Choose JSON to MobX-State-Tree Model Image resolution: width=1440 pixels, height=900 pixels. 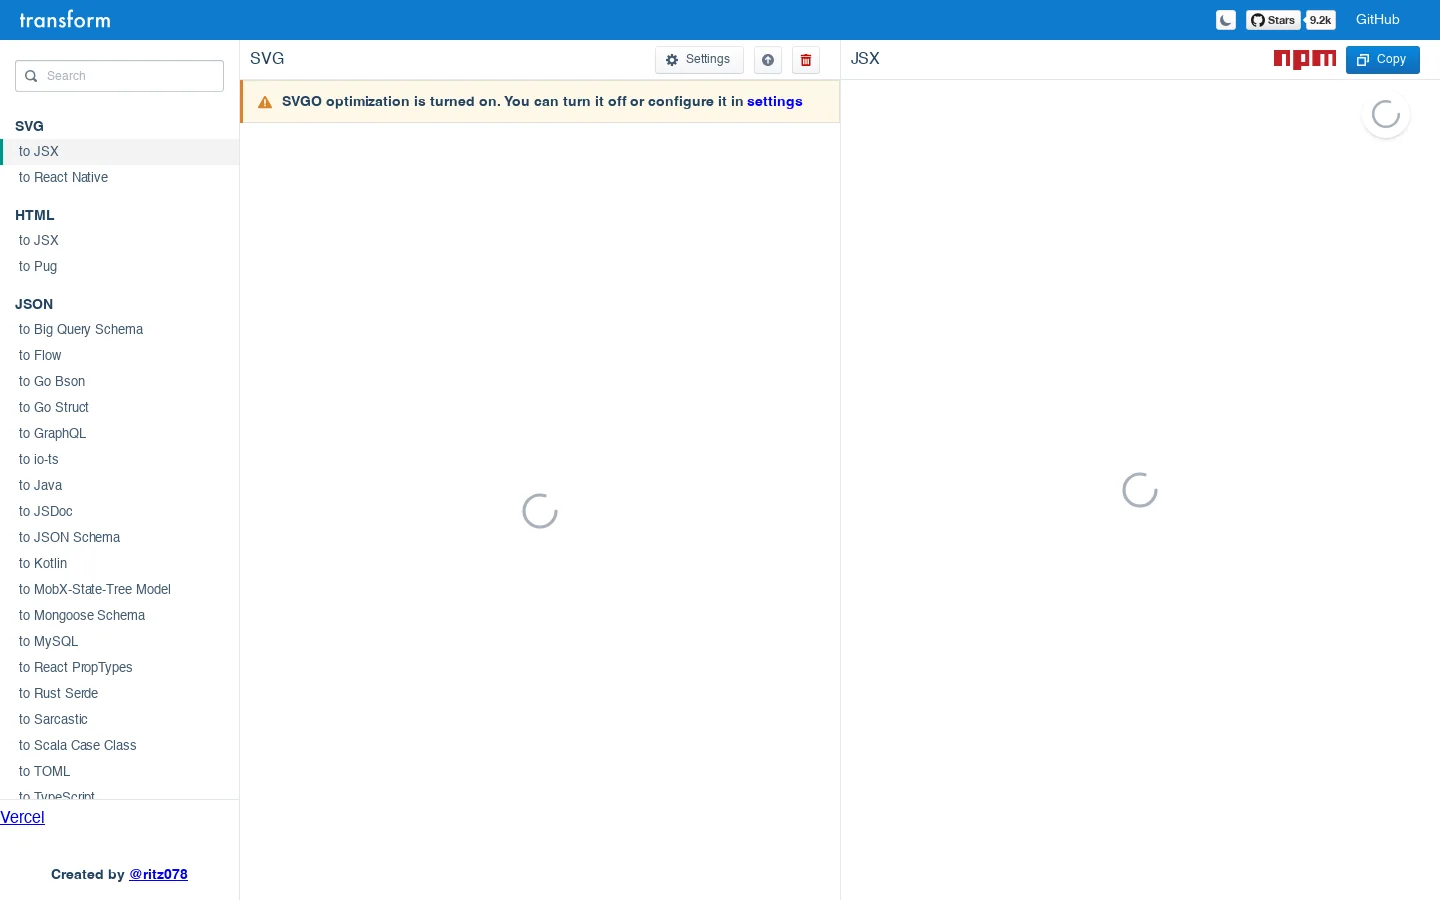tap(119, 590)
